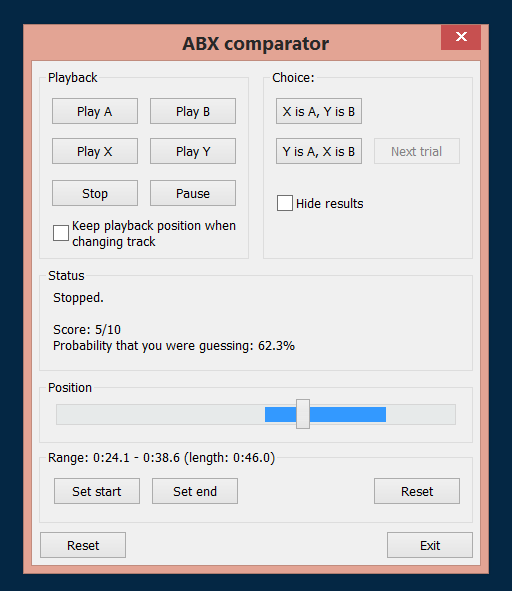Click the Next trial button
512x591 pixels.
pos(417,151)
